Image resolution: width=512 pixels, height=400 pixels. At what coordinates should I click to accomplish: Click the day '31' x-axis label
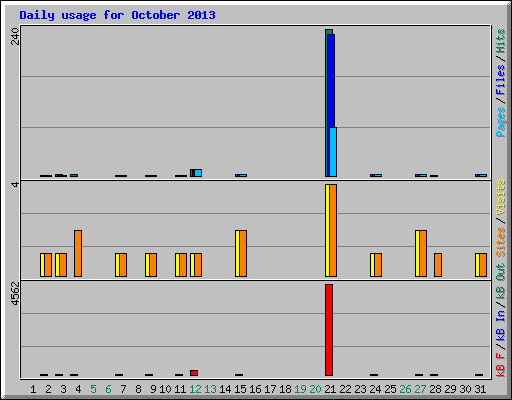pos(480,389)
